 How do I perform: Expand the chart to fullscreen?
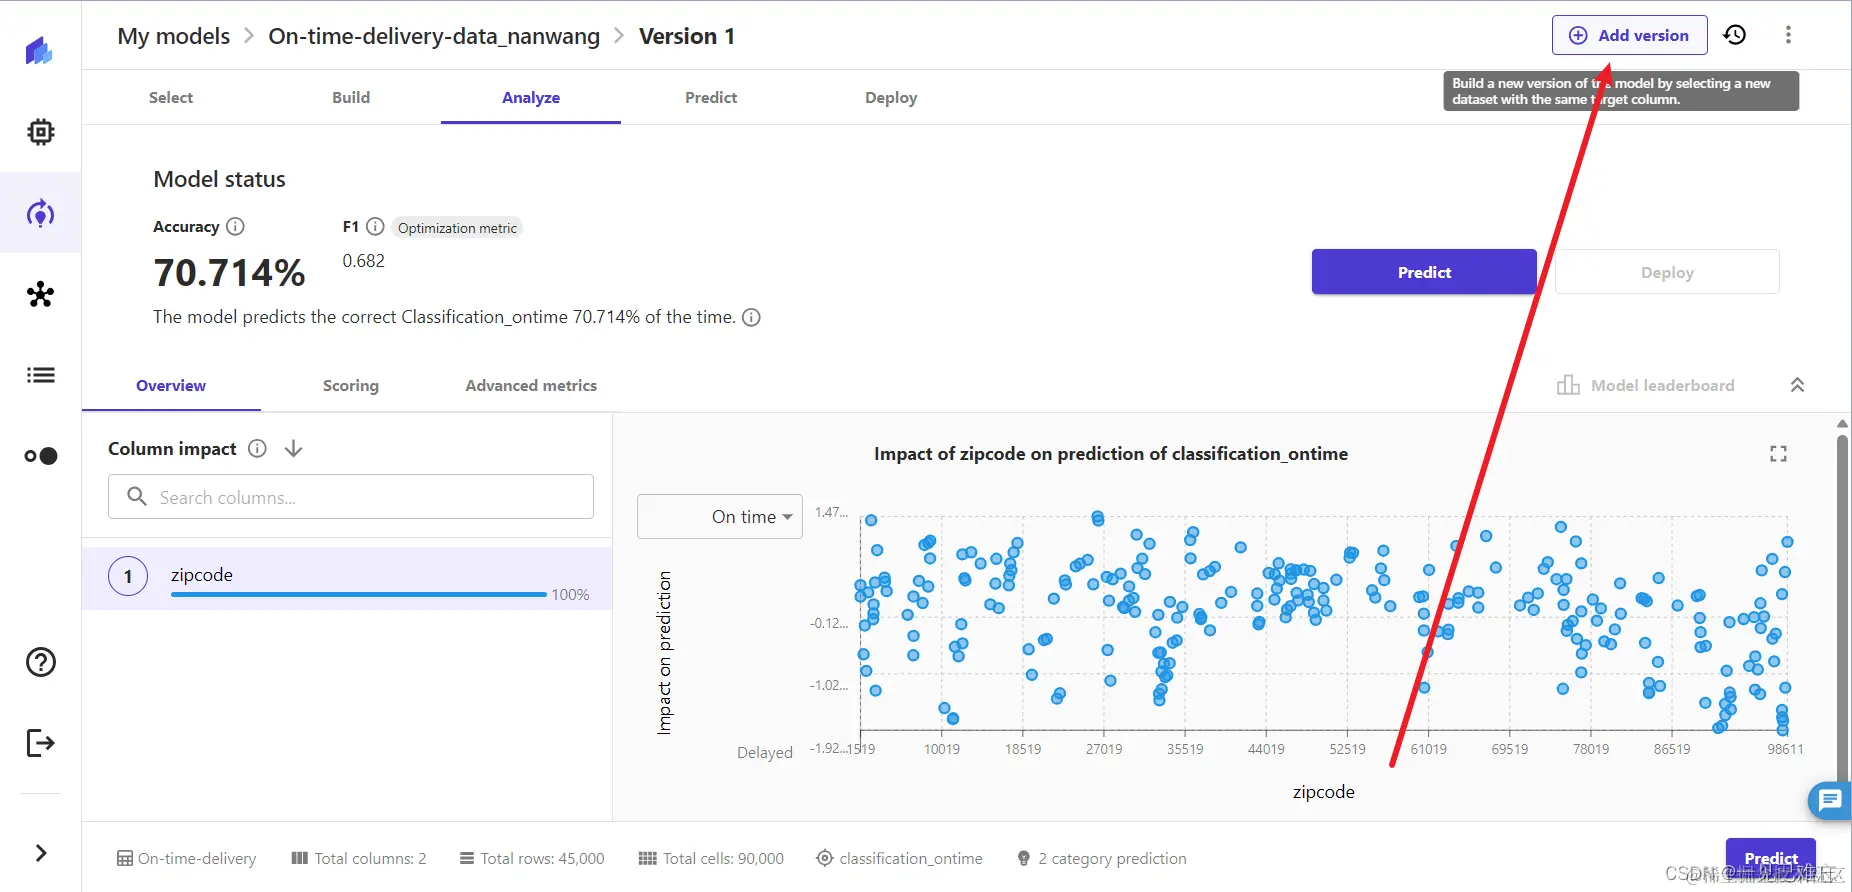1778,454
